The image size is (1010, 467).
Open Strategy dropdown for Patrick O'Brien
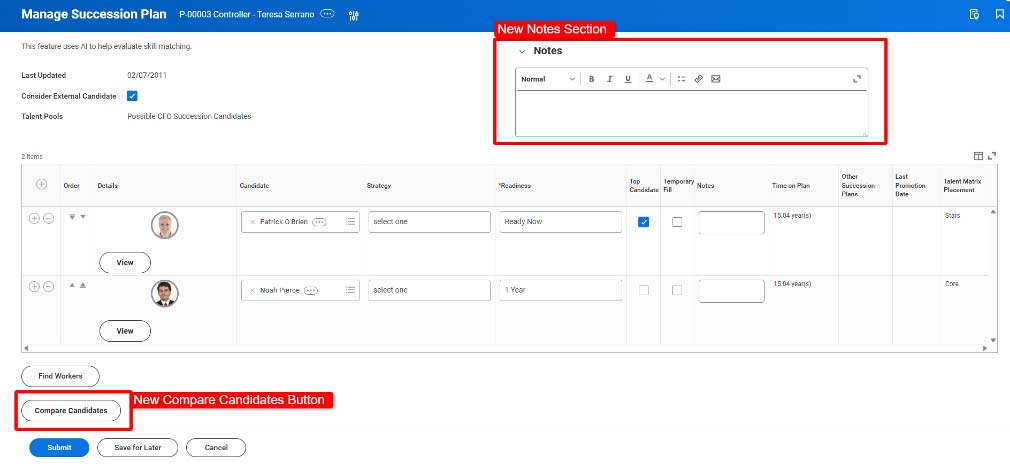point(429,221)
